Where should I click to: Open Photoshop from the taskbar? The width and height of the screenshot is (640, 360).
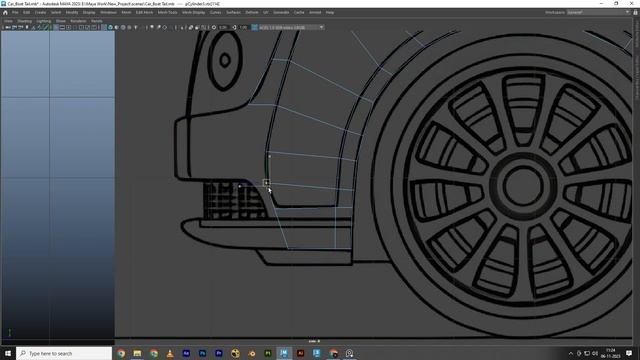[202, 353]
